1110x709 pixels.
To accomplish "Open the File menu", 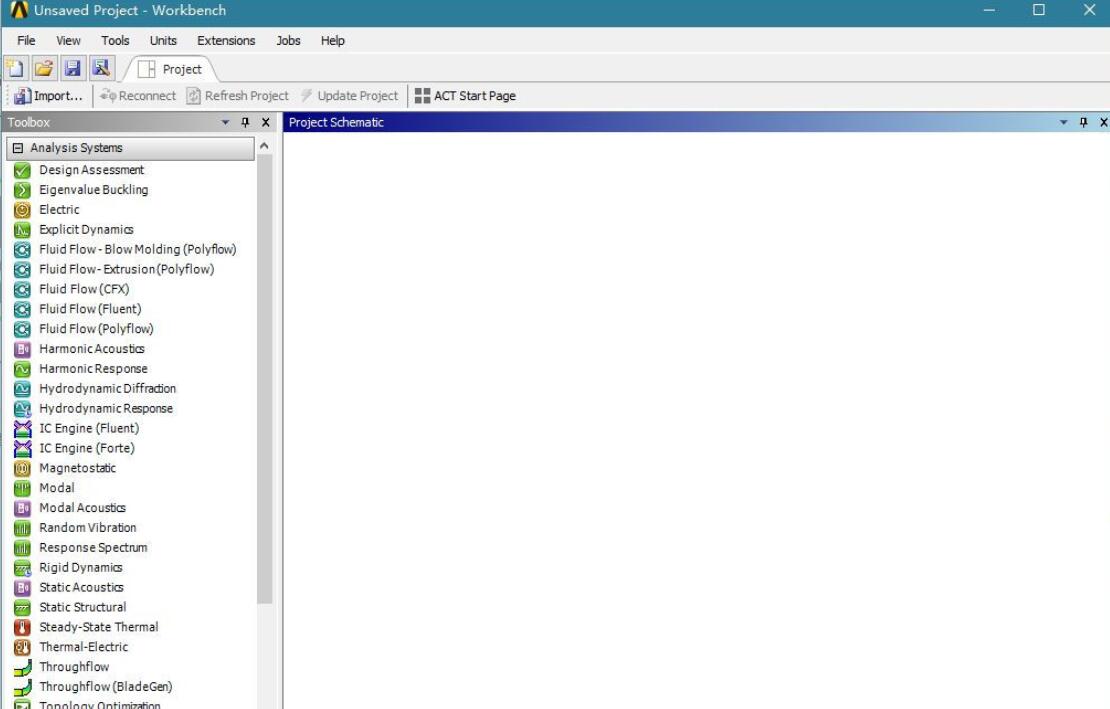I will click(x=26, y=40).
